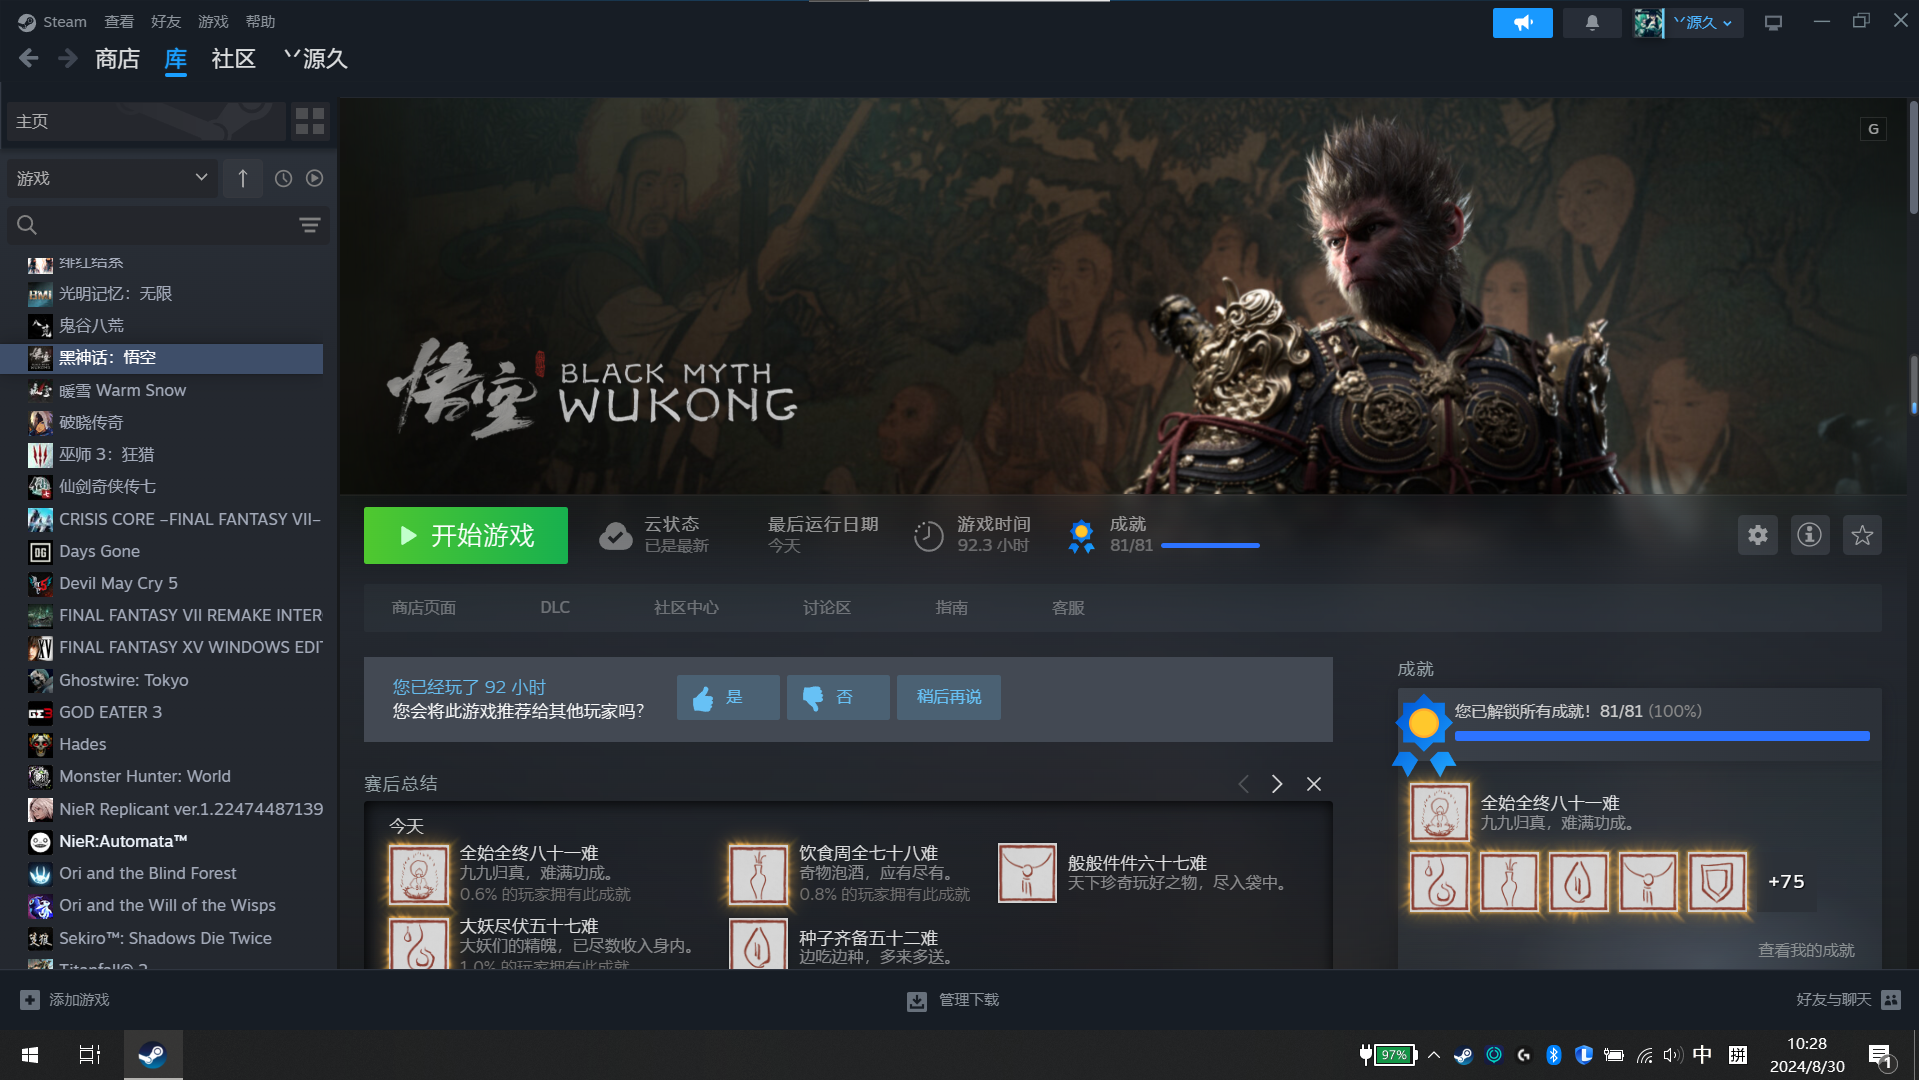Image resolution: width=1919 pixels, height=1080 pixels.
Task: Add Black Myth Wukong to favorites star
Action: tap(1862, 535)
